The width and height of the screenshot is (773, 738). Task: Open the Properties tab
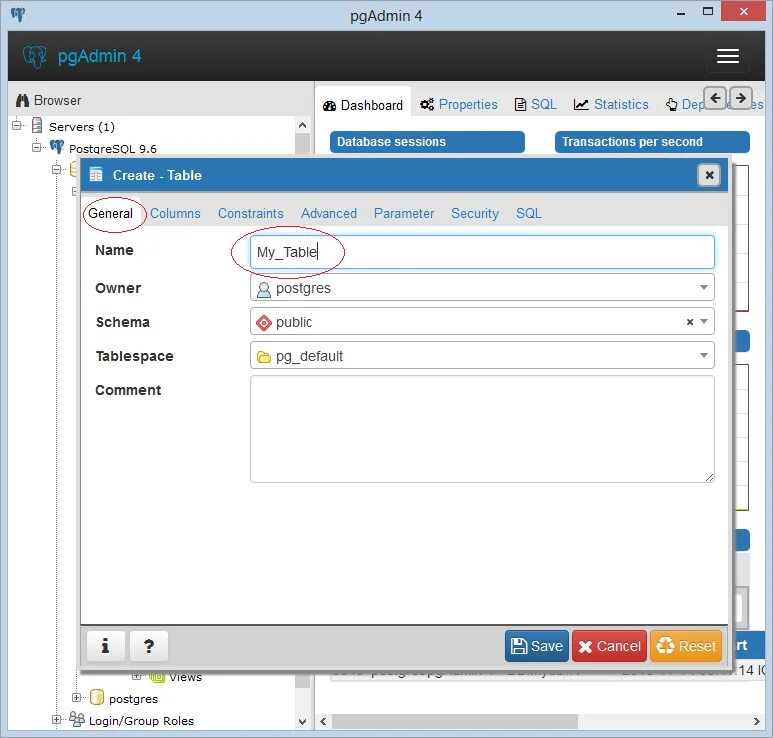click(x=458, y=105)
